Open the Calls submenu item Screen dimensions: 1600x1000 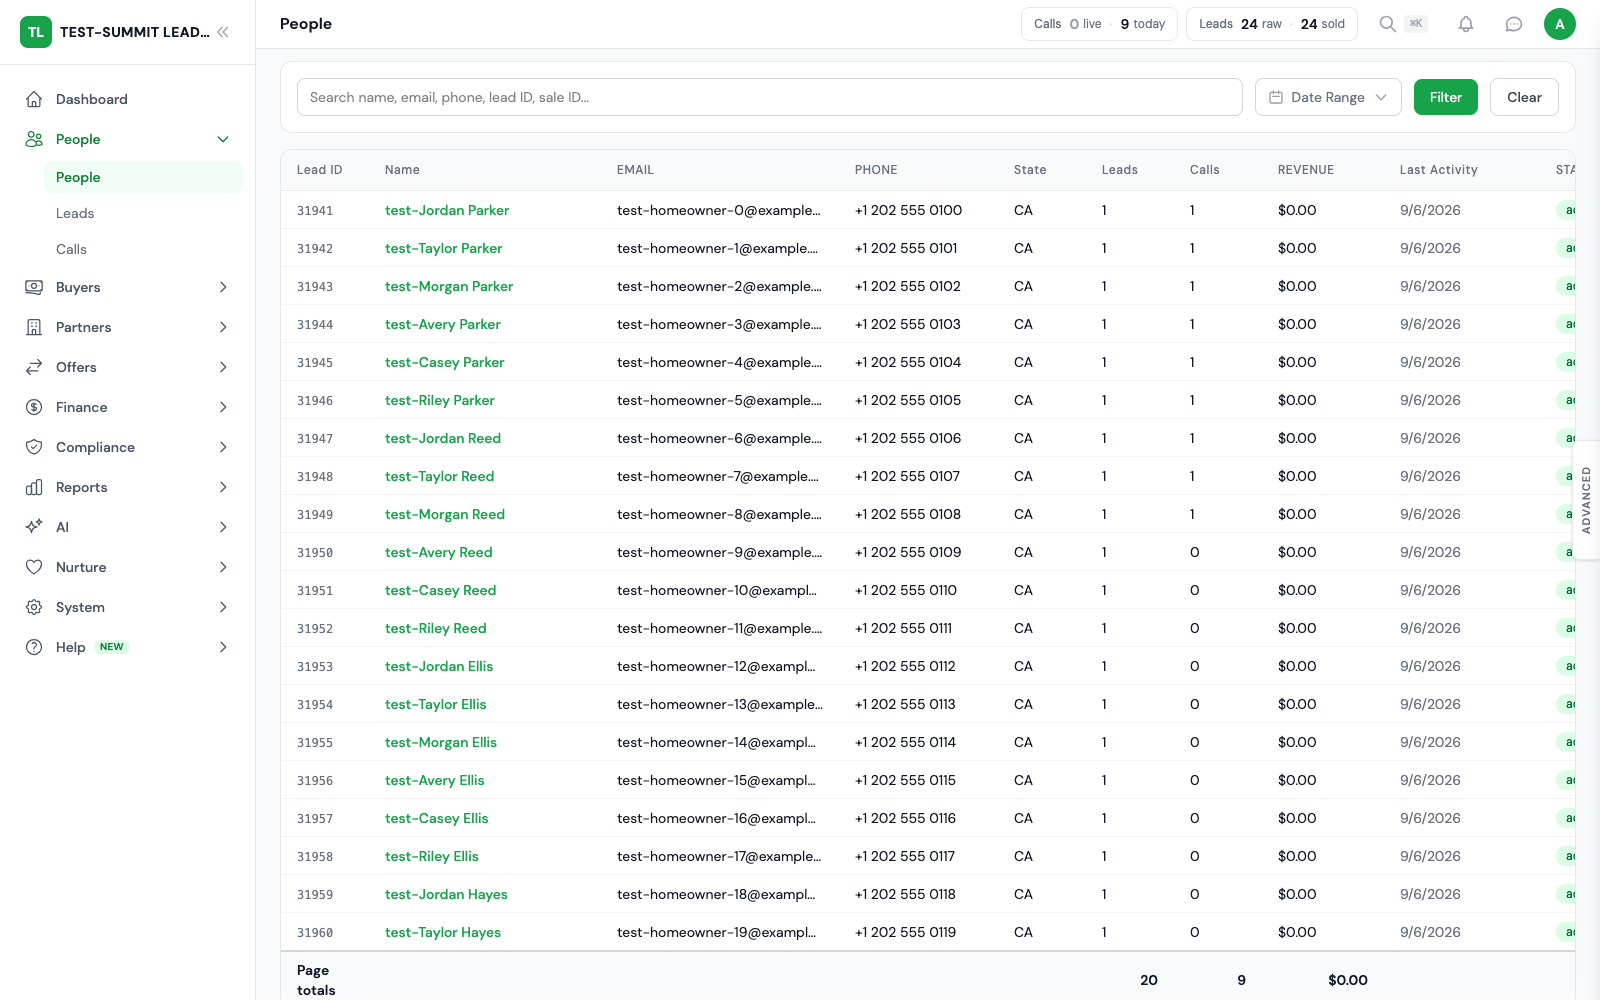click(143, 249)
